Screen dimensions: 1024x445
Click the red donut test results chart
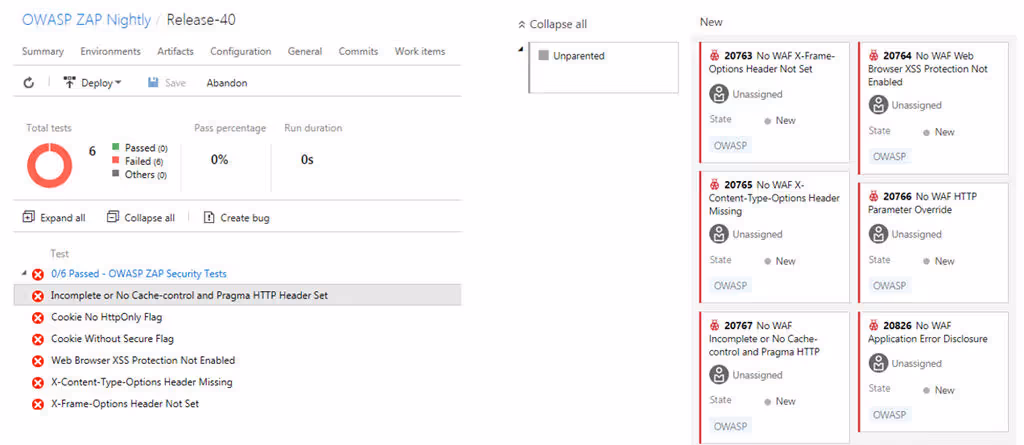[50, 163]
